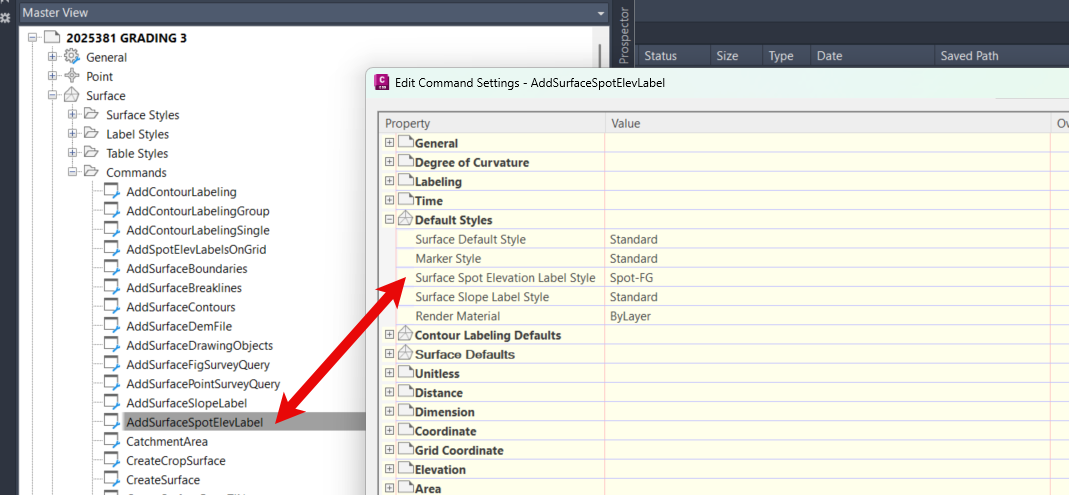
Task: Sort by the Status column header
Action: 674,56
